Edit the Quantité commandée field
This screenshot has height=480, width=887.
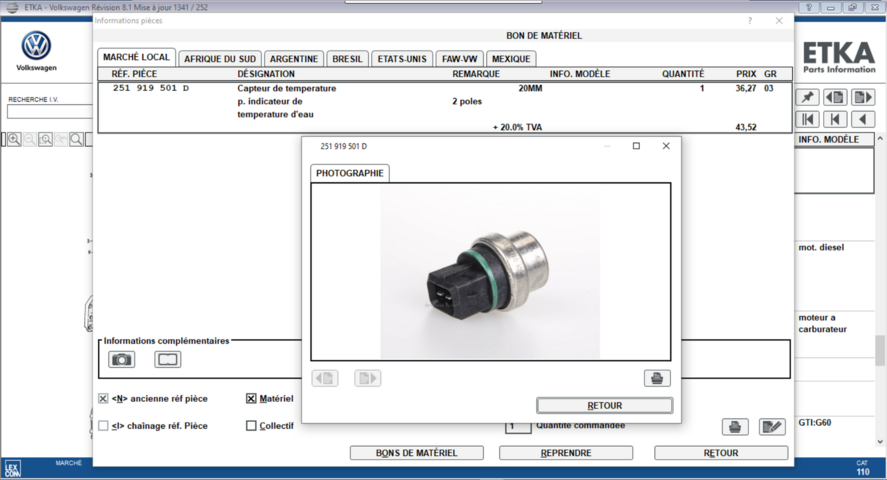pos(518,426)
